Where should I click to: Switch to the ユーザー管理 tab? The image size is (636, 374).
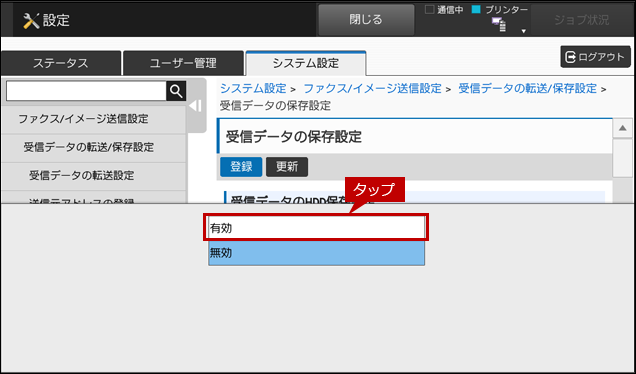(x=183, y=63)
